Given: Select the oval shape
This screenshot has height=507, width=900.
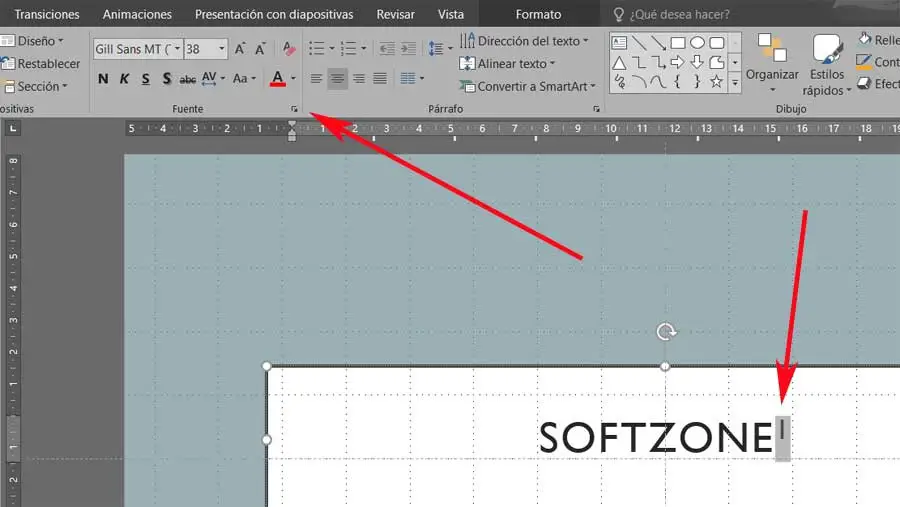Looking at the screenshot, I should (697, 42).
